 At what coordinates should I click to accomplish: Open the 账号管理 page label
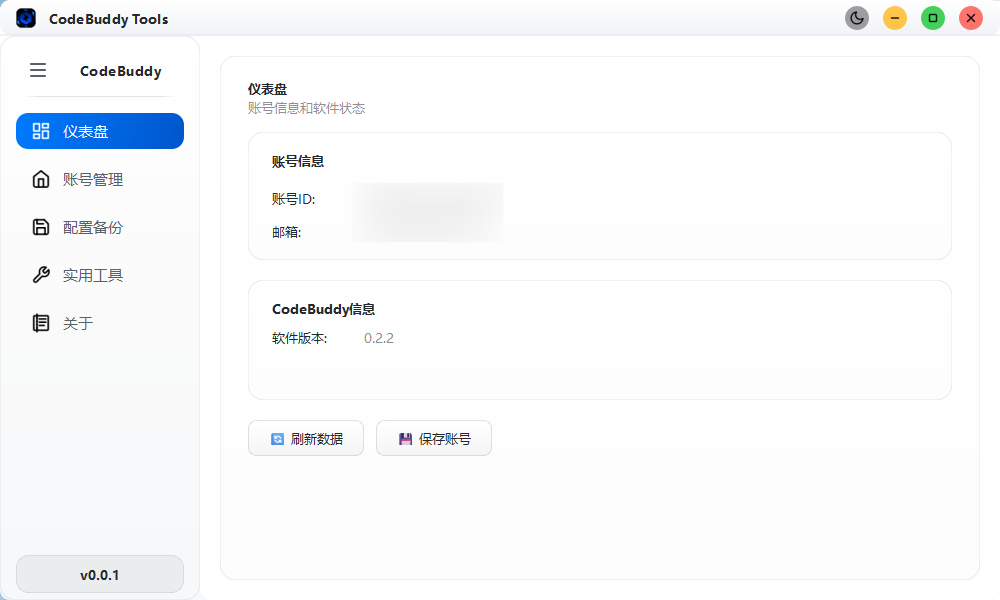(x=93, y=180)
